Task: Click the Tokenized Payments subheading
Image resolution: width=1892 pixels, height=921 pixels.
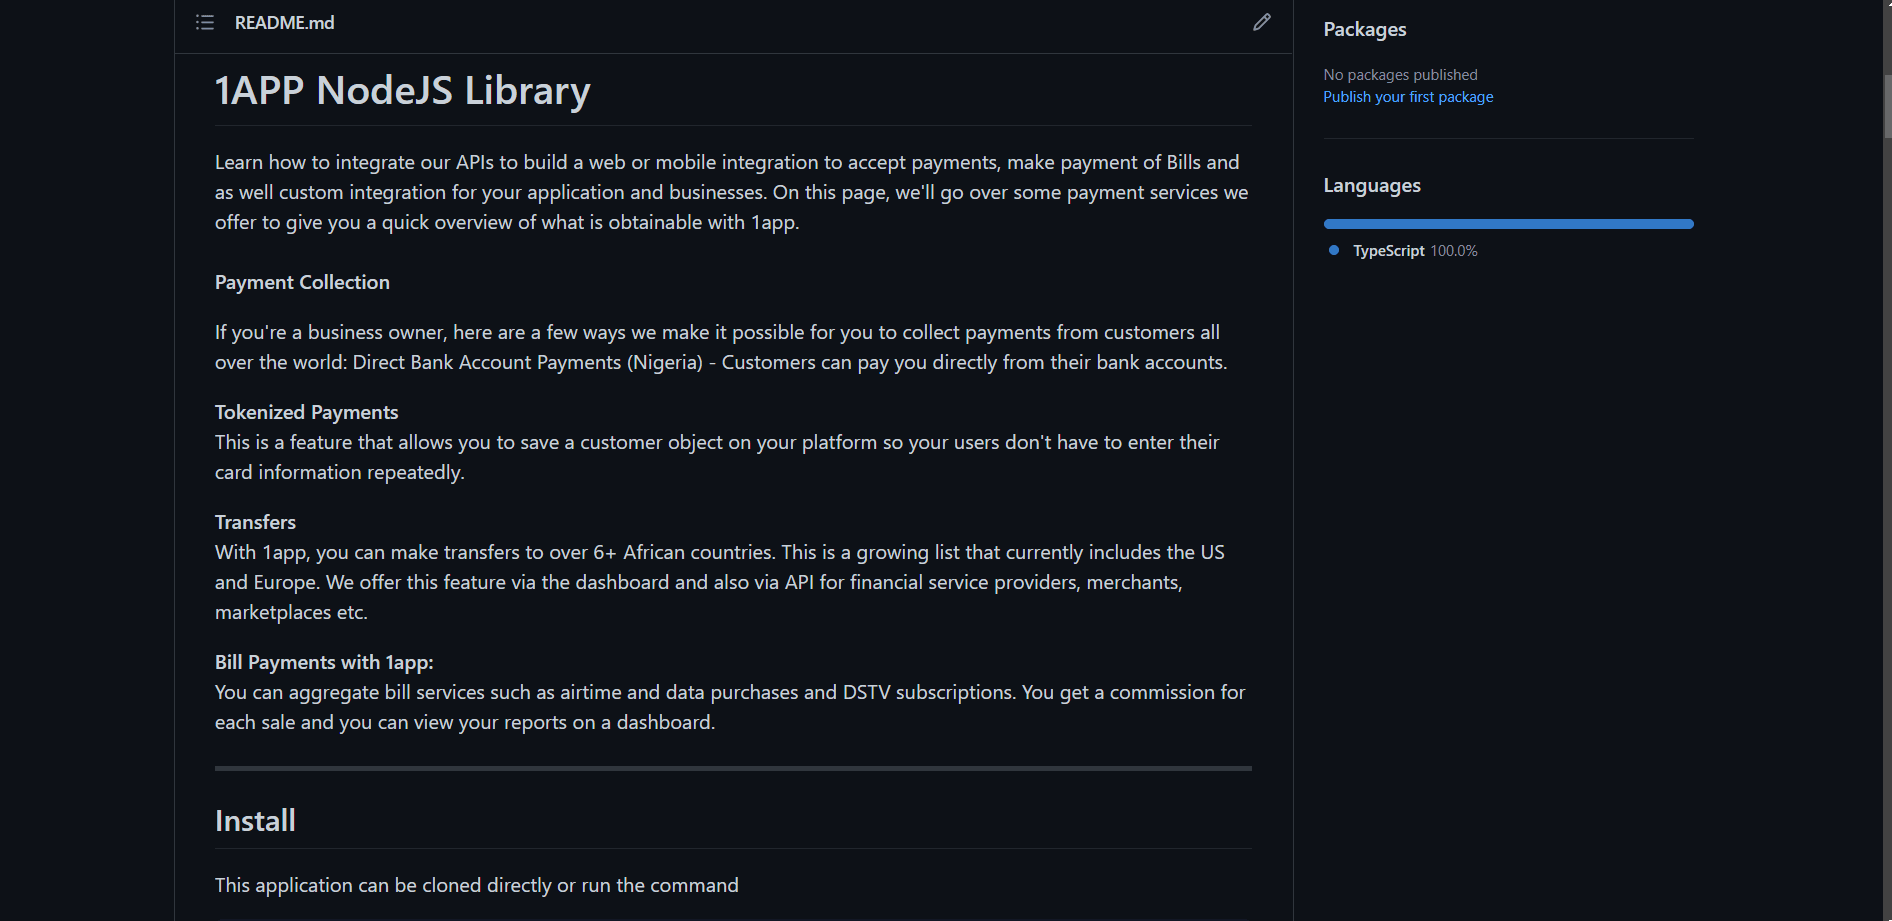Action: point(306,412)
